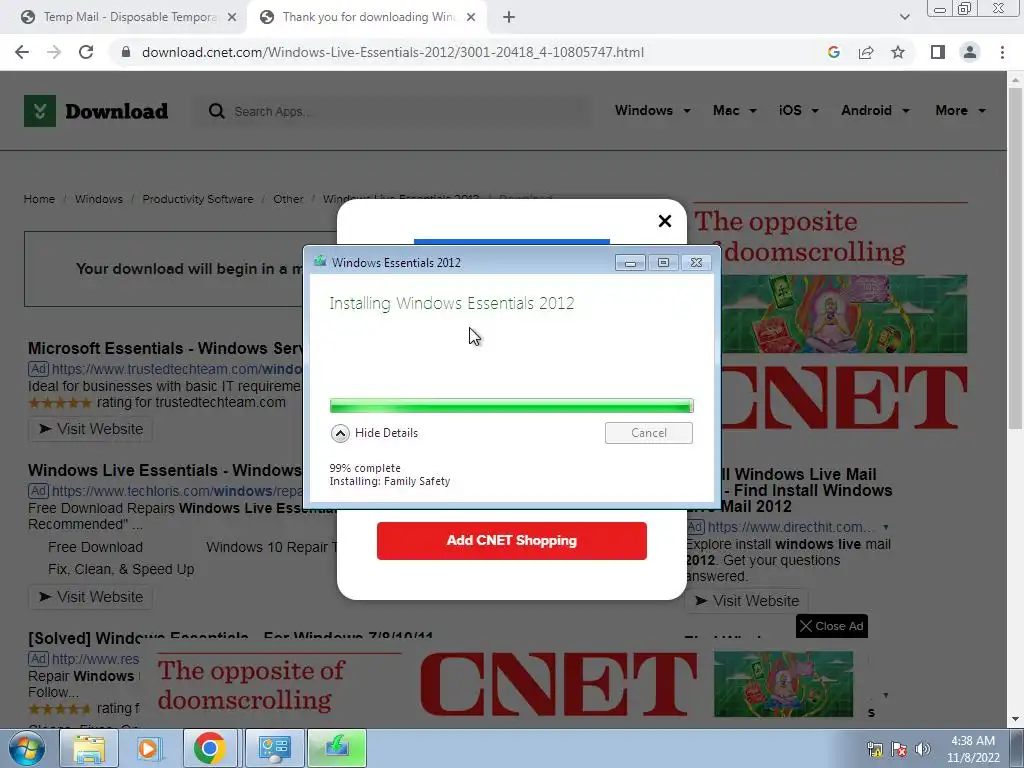Open the Productivity Software breadcrumb

[198, 199]
